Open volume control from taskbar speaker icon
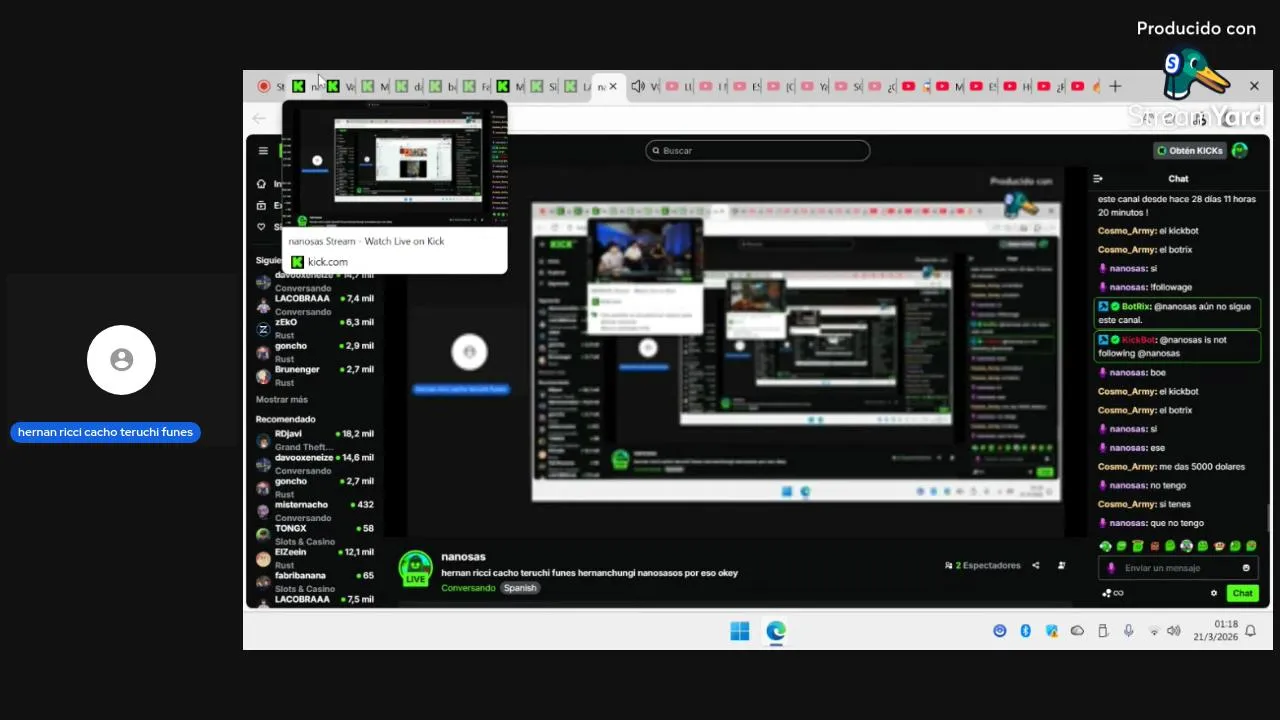The height and width of the screenshot is (720, 1280). 1174,631
